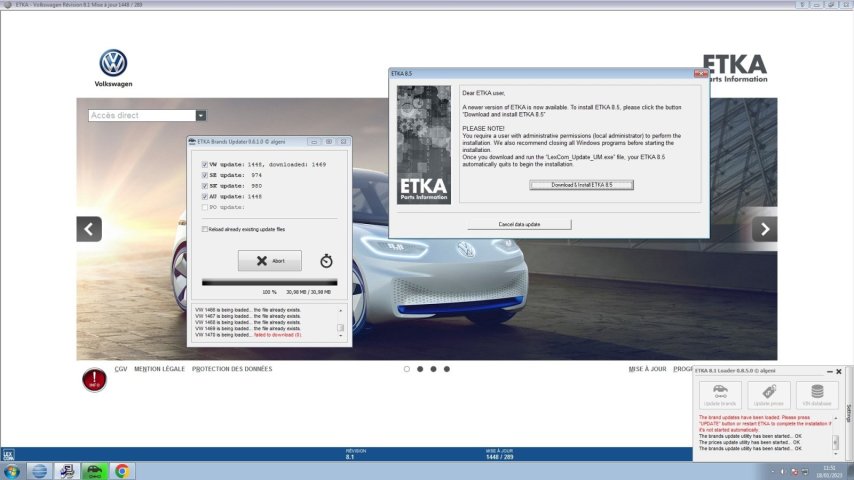
Task: Open the Settings side tab in Loader
Action: pyautogui.click(x=849, y=412)
